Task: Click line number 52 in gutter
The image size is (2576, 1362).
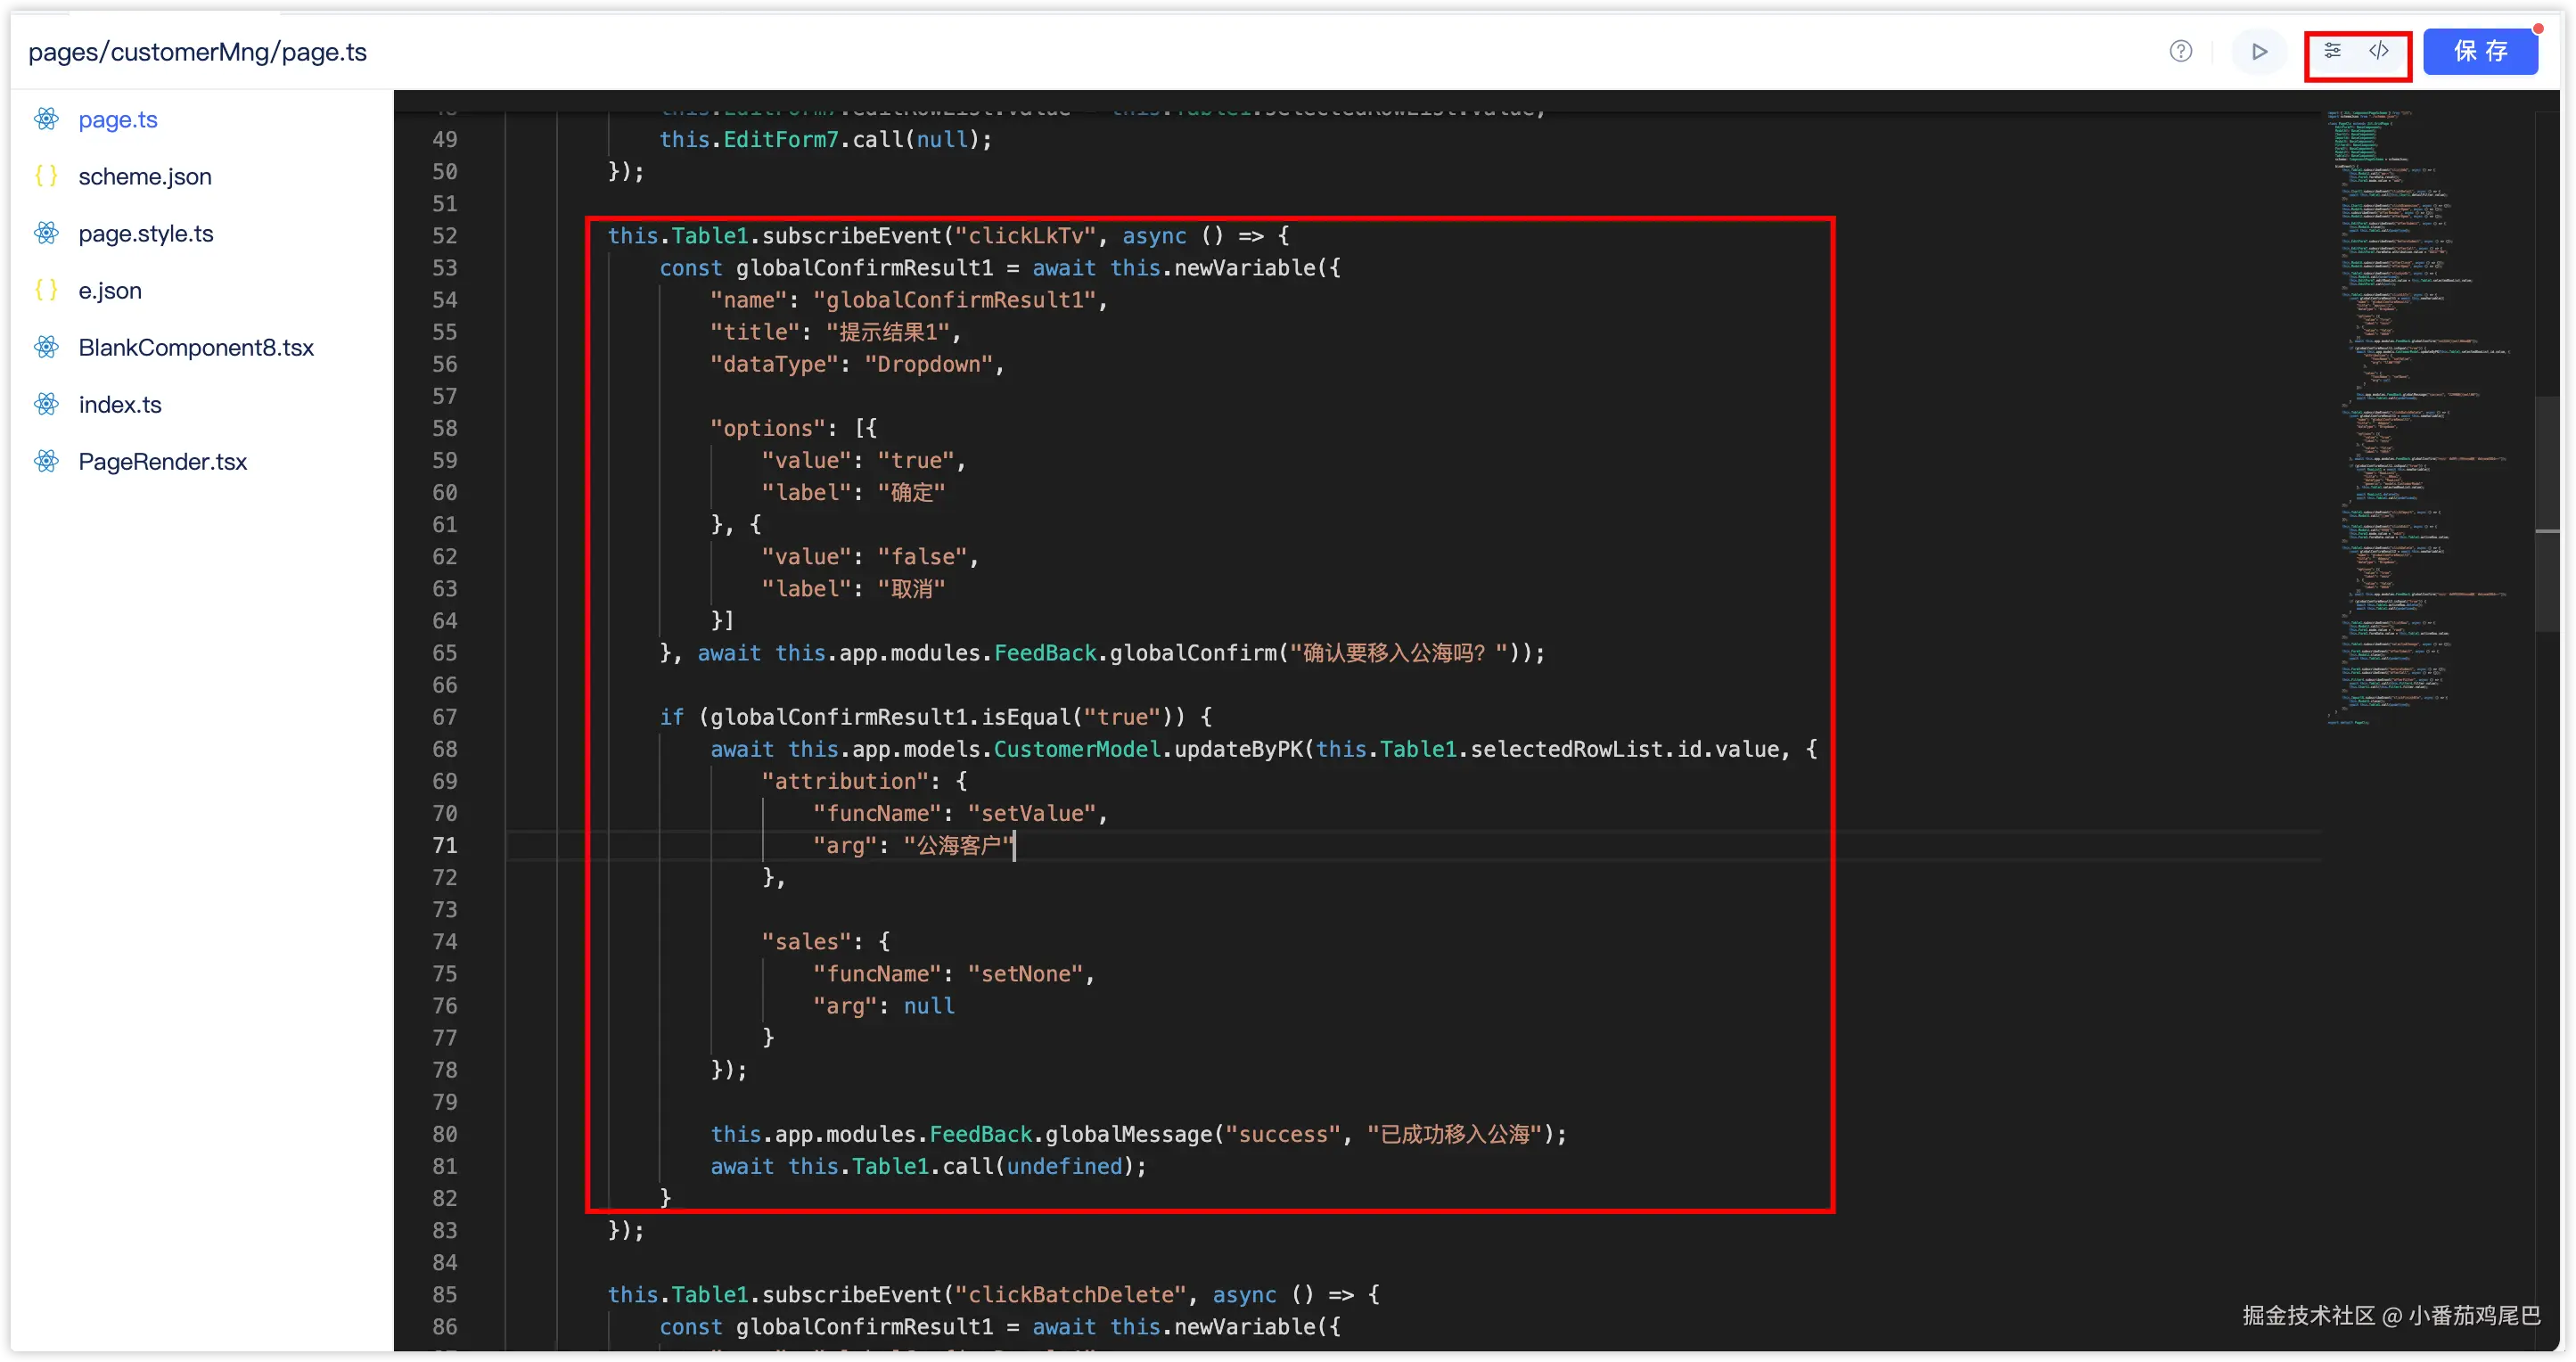Action: pos(444,236)
